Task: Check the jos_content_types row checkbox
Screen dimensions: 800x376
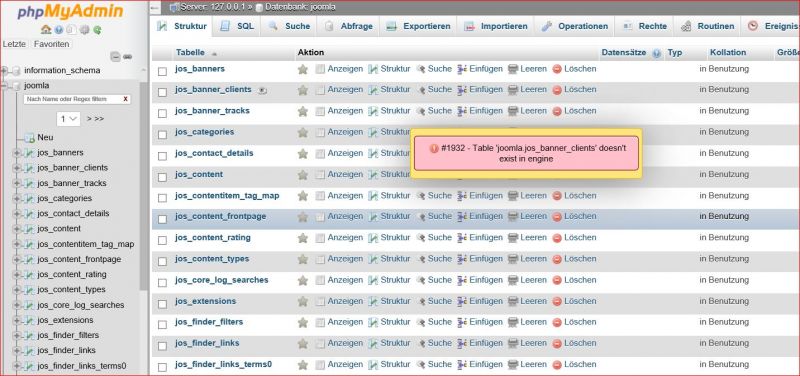Action: pos(162,262)
